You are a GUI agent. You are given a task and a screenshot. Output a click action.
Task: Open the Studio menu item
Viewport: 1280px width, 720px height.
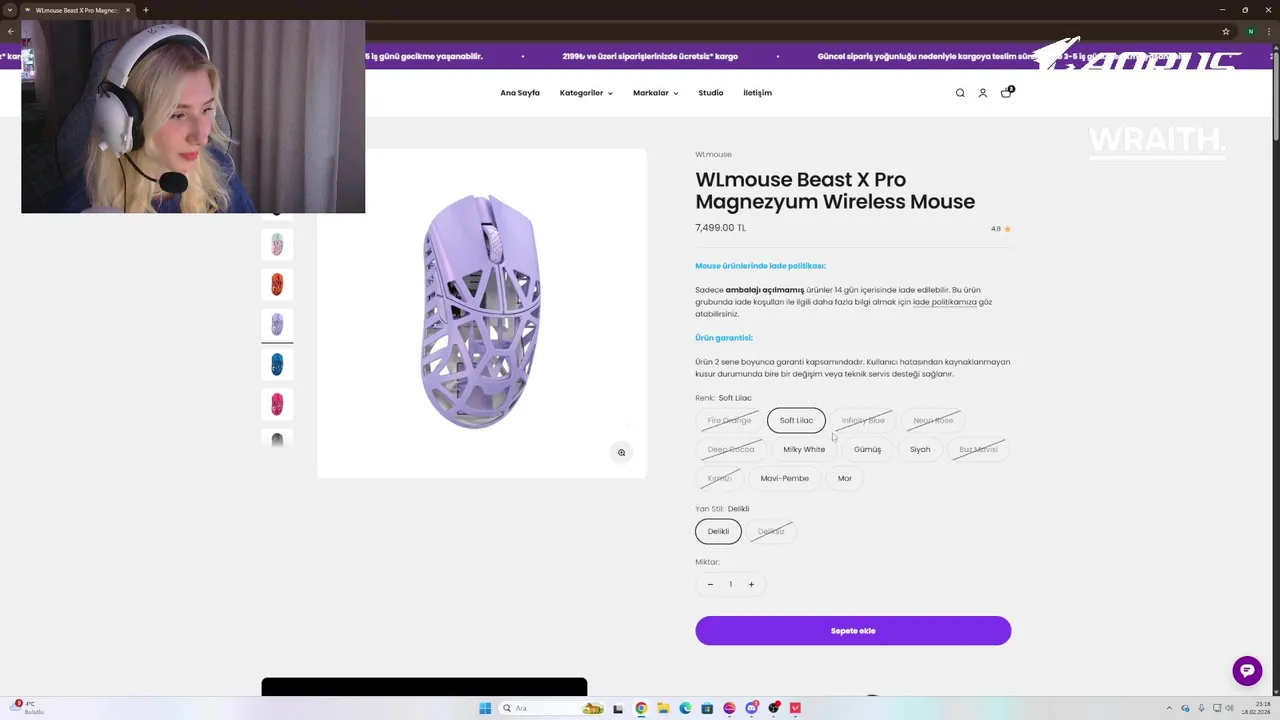point(711,93)
